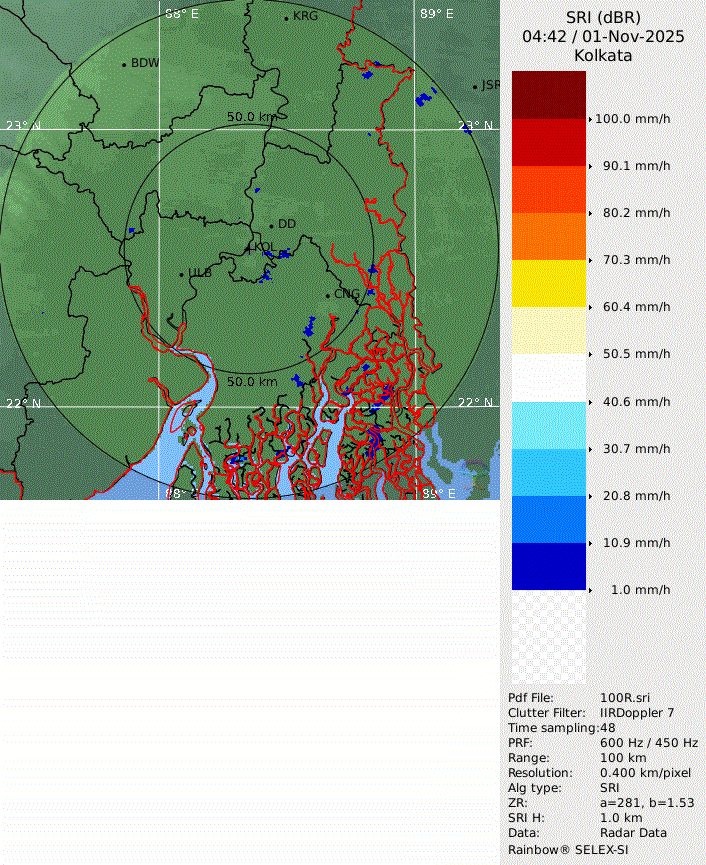The height and width of the screenshot is (865, 706).
Task: Click the dark red 100.0 mm/h swatch
Action: pyautogui.click(x=548, y=95)
